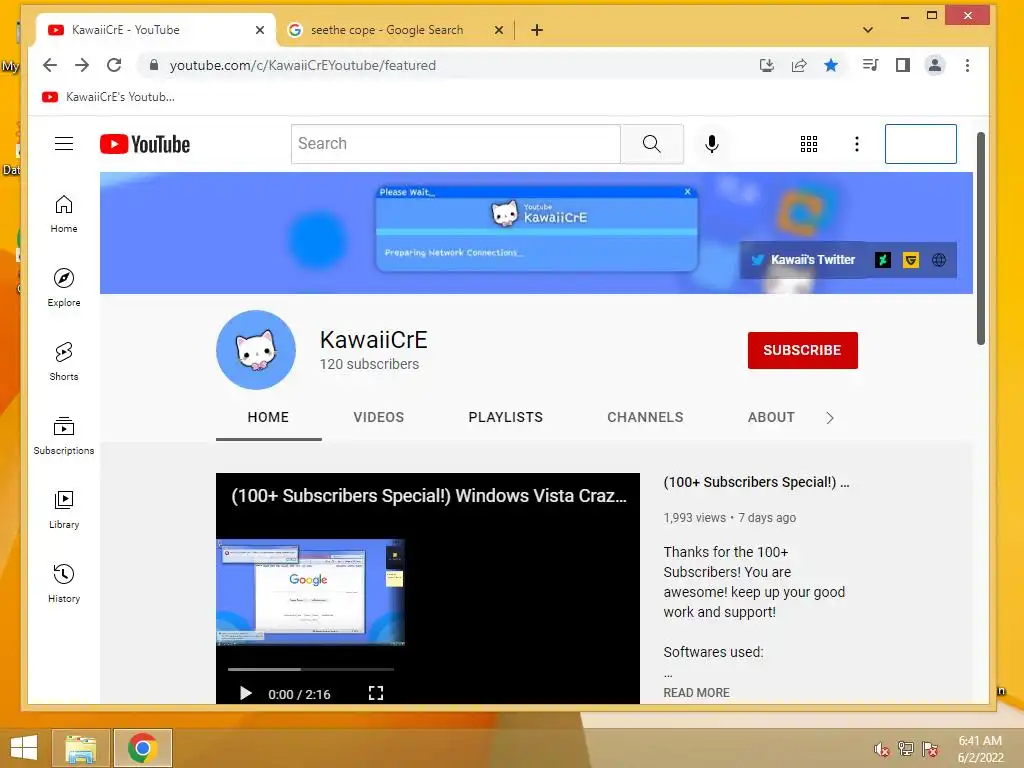Image resolution: width=1024 pixels, height=768 pixels.
Task: Open Explore in sidebar
Action: 64,287
